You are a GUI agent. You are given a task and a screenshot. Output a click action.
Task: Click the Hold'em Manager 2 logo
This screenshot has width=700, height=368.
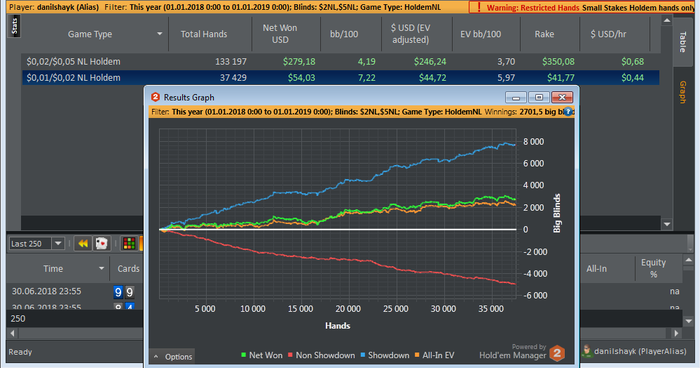click(x=557, y=353)
